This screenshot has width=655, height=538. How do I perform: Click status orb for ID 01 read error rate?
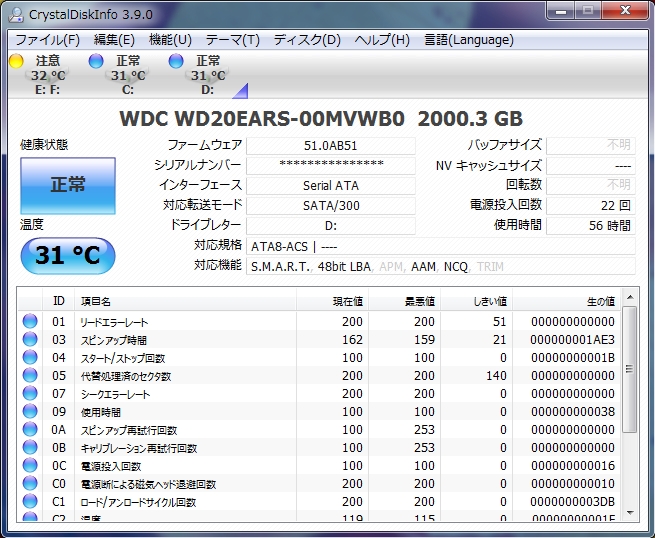coord(30,321)
